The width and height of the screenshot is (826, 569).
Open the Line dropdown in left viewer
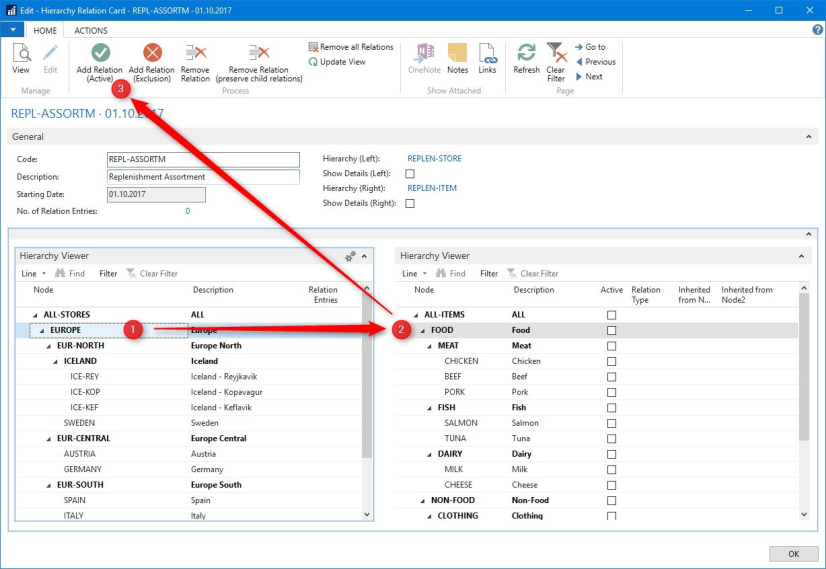pos(33,273)
